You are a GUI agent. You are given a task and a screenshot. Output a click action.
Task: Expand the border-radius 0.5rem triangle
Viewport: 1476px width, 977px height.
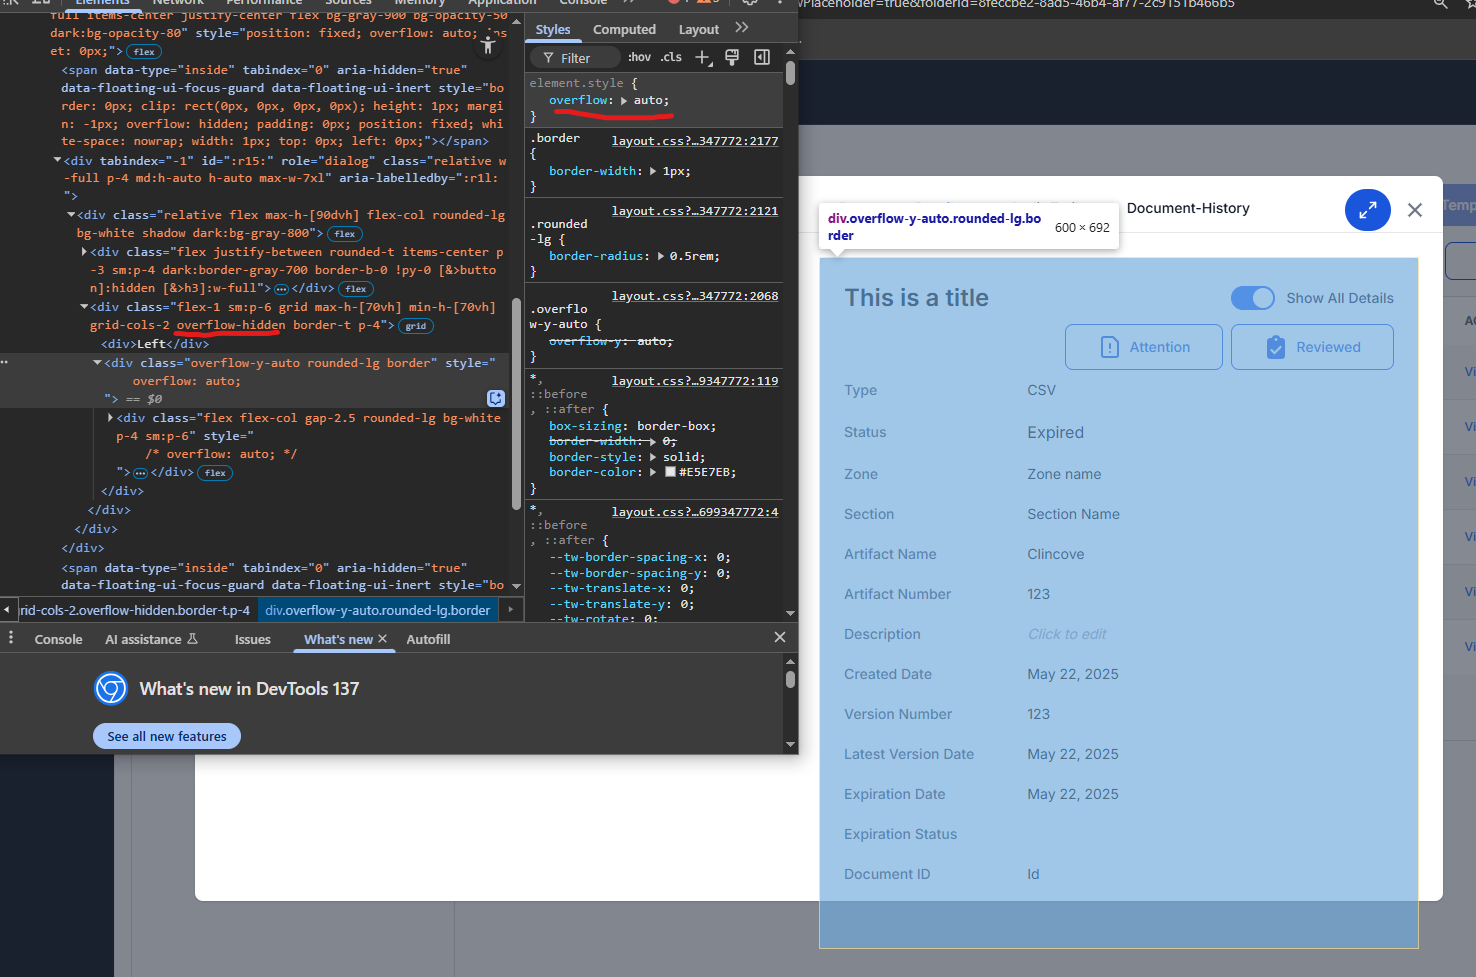[660, 257]
